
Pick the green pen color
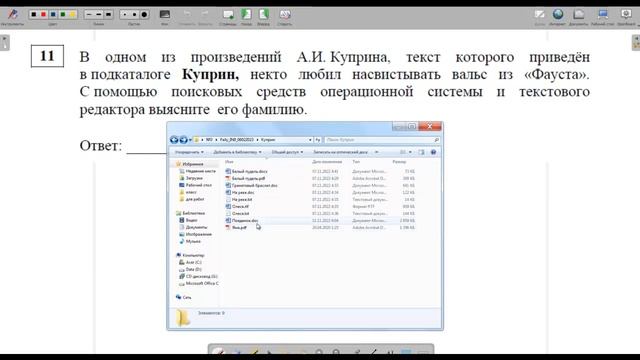coord(63,14)
